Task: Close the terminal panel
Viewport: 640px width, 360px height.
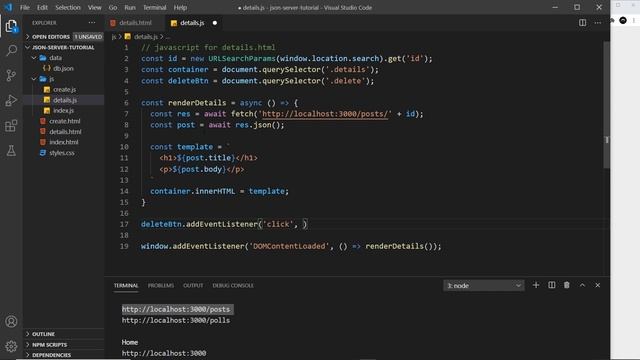Action: pyautogui.click(x=598, y=285)
